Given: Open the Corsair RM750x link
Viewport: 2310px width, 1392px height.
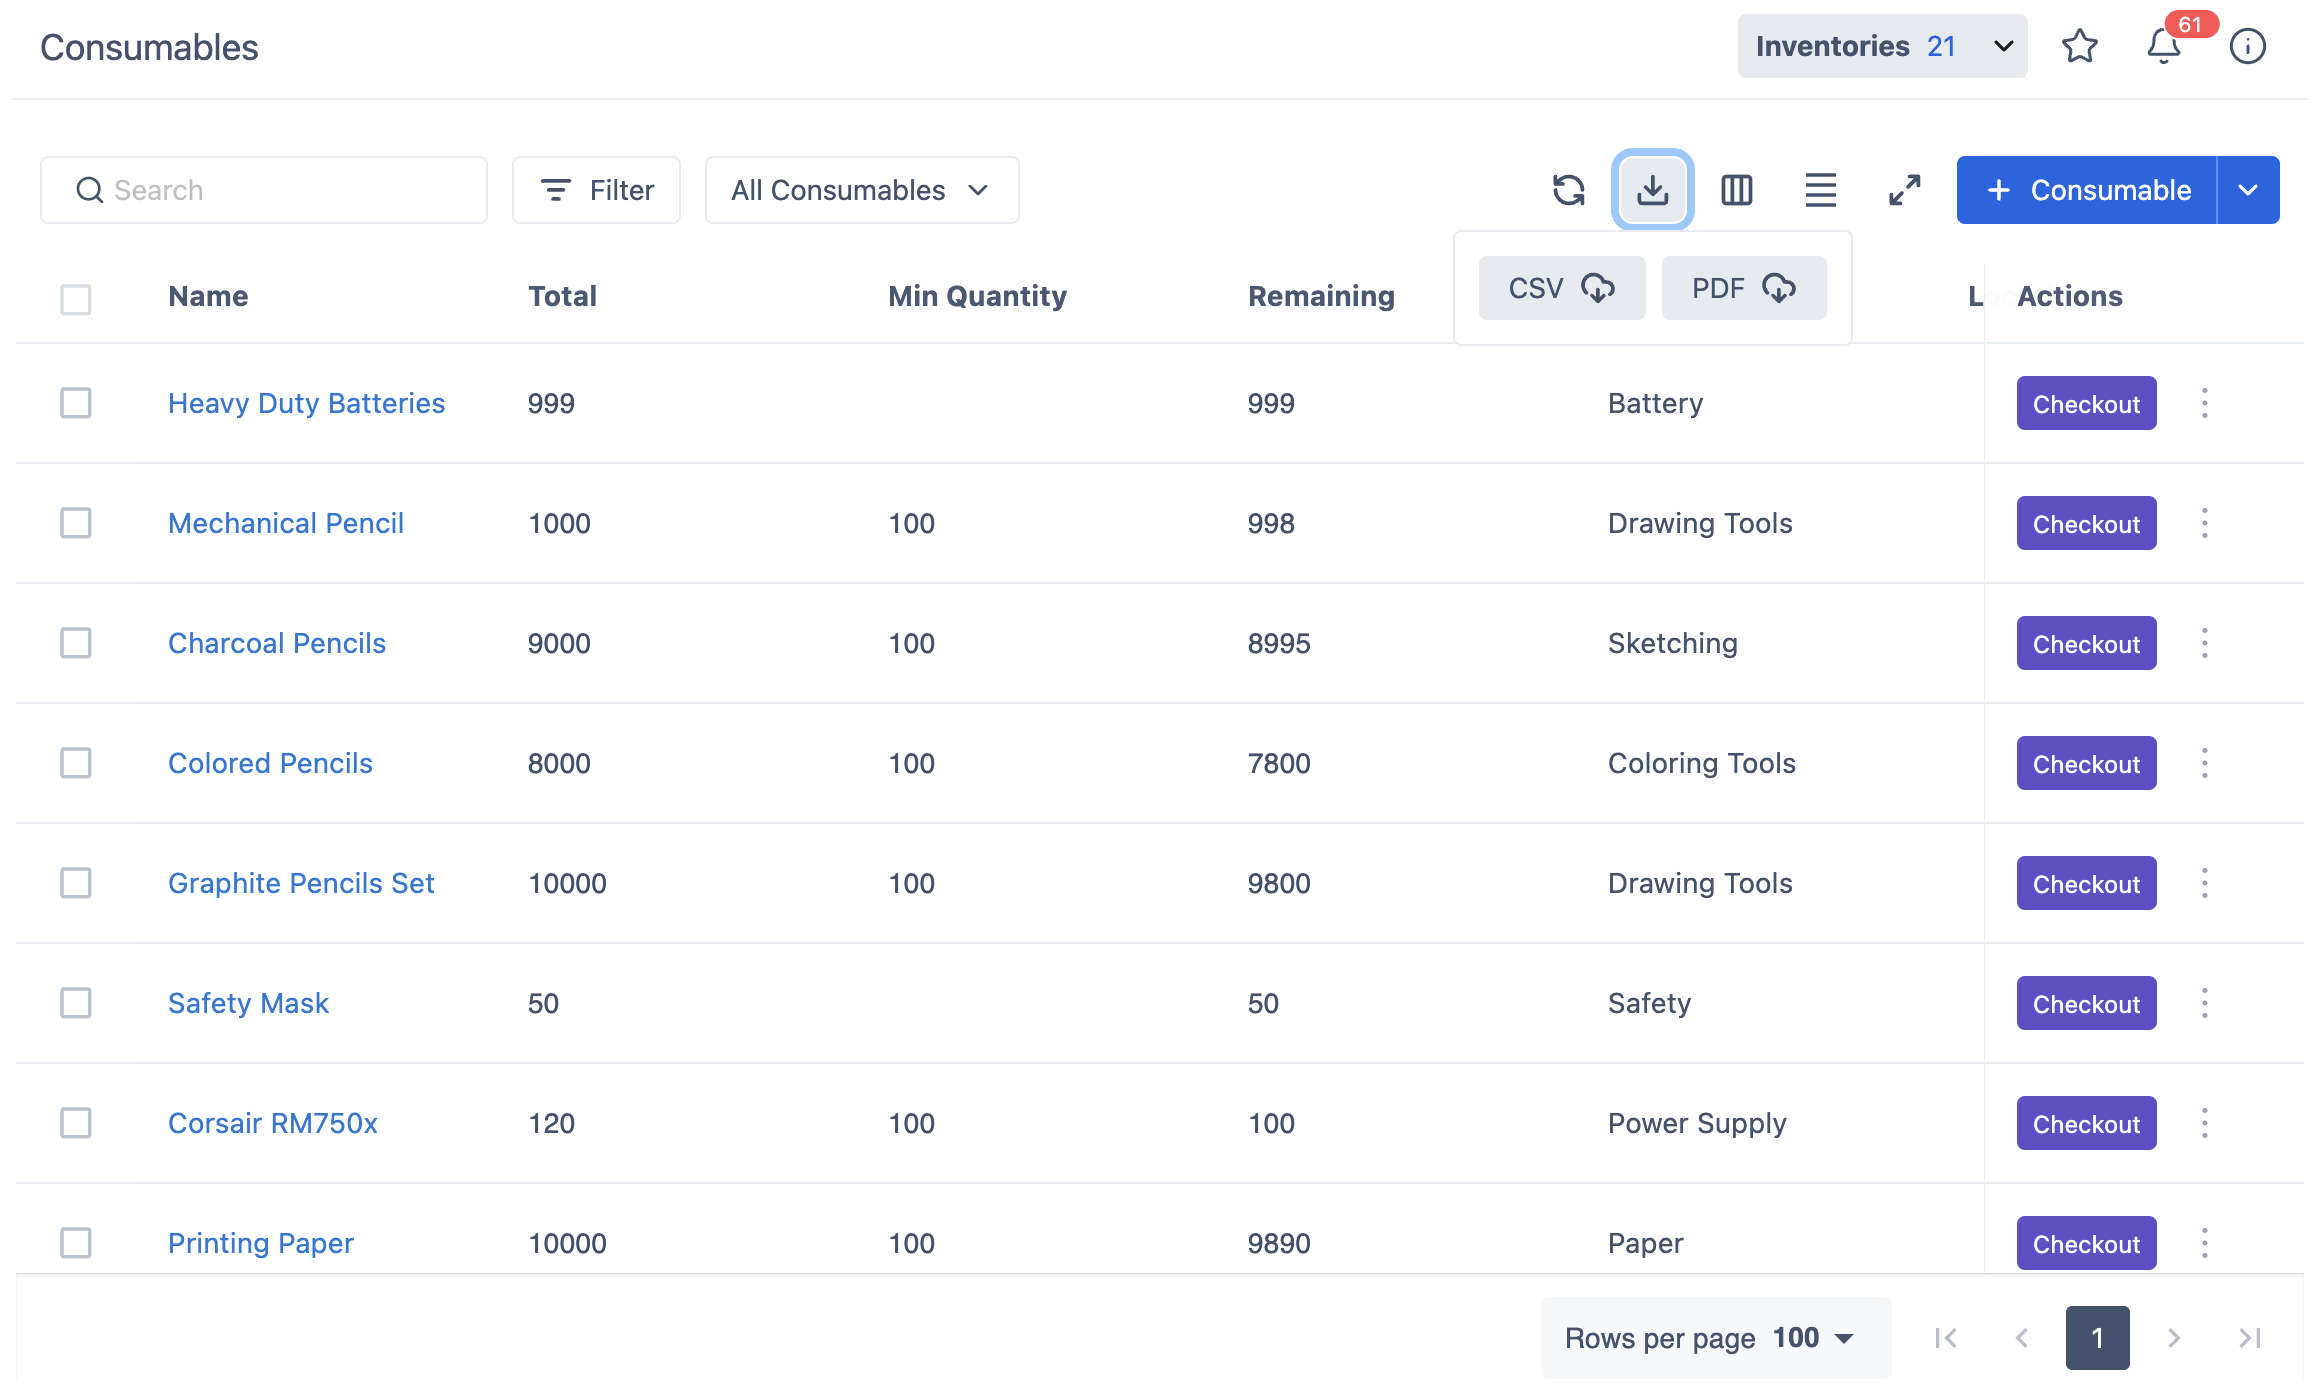Looking at the screenshot, I should [x=272, y=1123].
